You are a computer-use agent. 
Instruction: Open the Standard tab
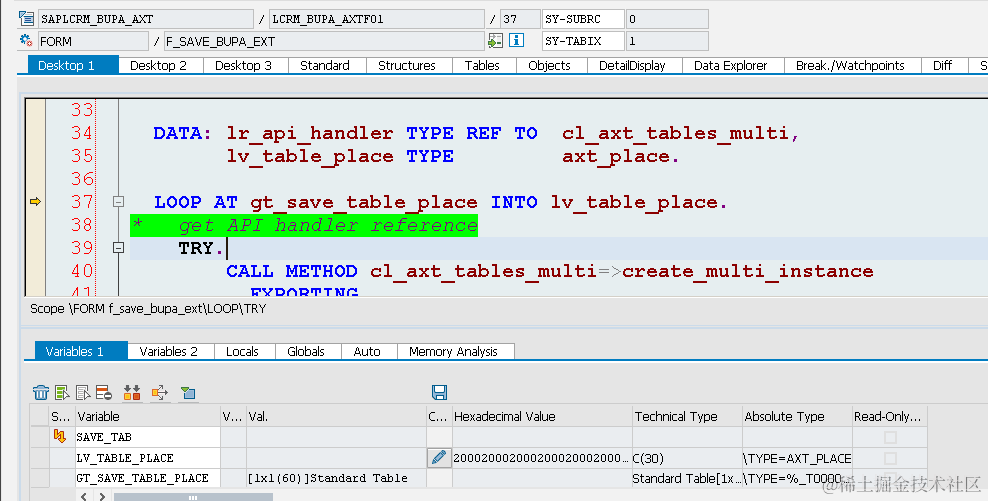click(325, 66)
